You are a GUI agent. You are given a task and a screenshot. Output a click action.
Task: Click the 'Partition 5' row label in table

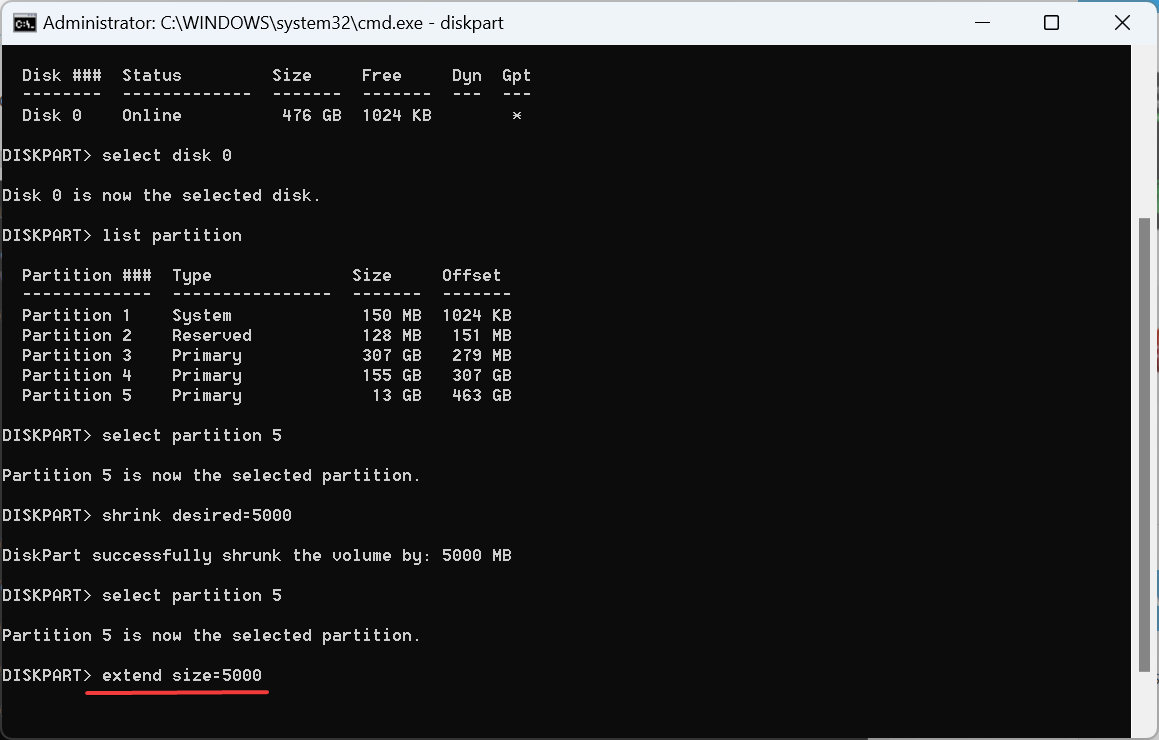[77, 395]
